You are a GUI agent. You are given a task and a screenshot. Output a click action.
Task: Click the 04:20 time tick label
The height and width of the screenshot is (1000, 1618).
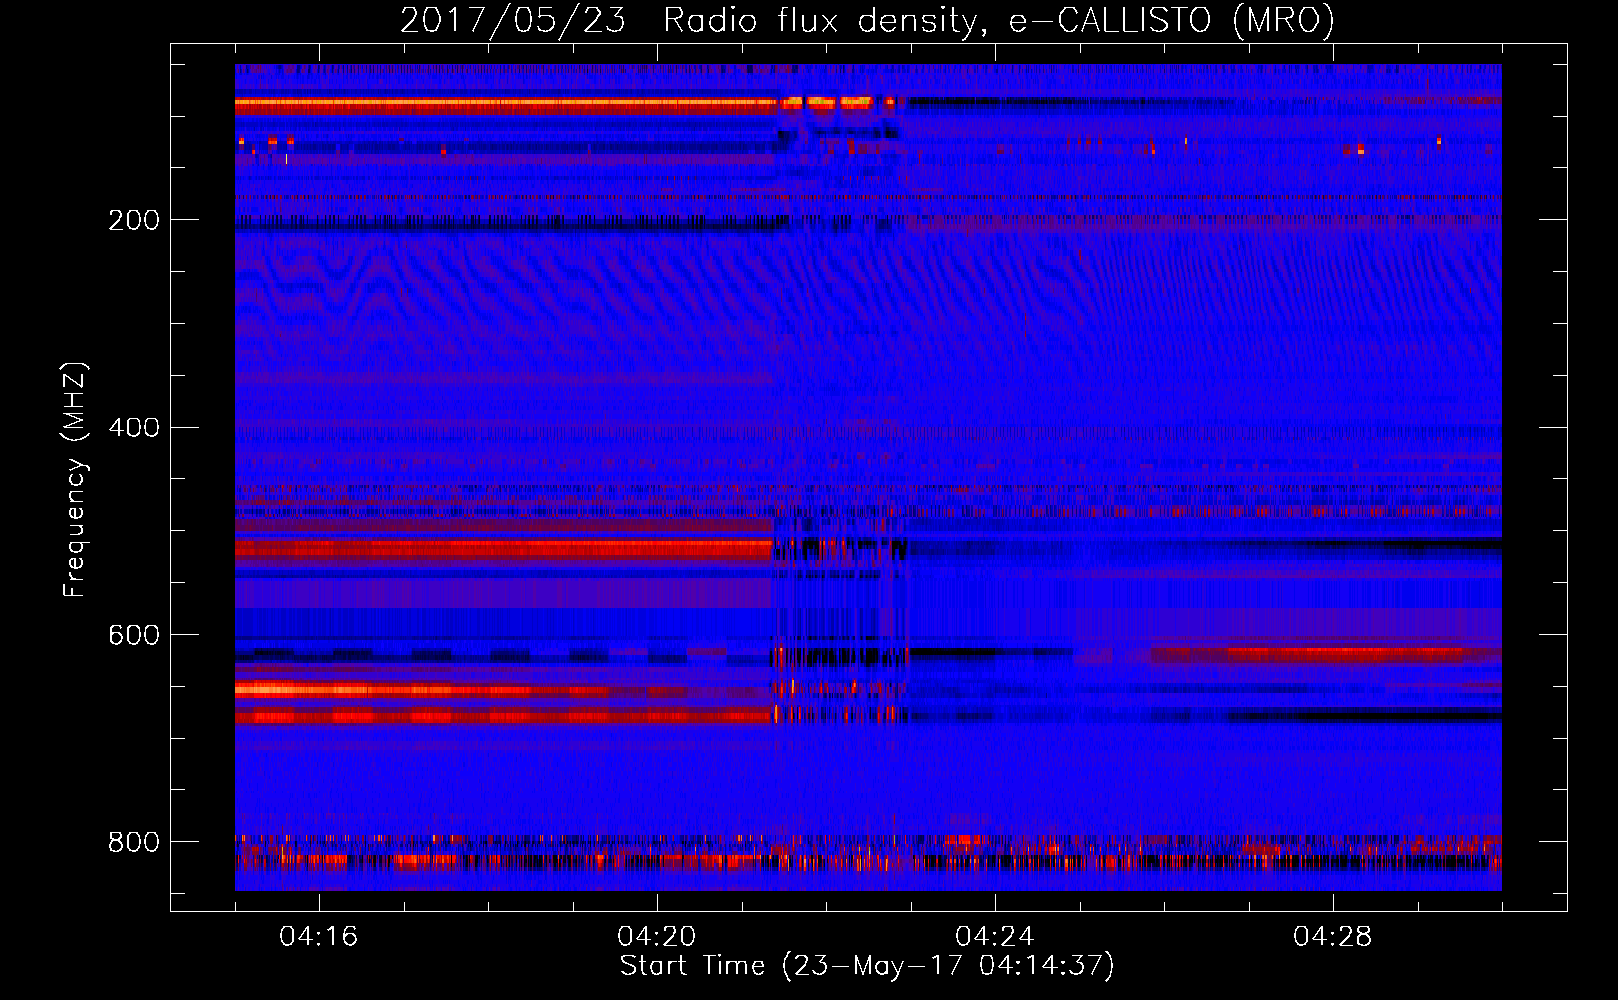(656, 937)
